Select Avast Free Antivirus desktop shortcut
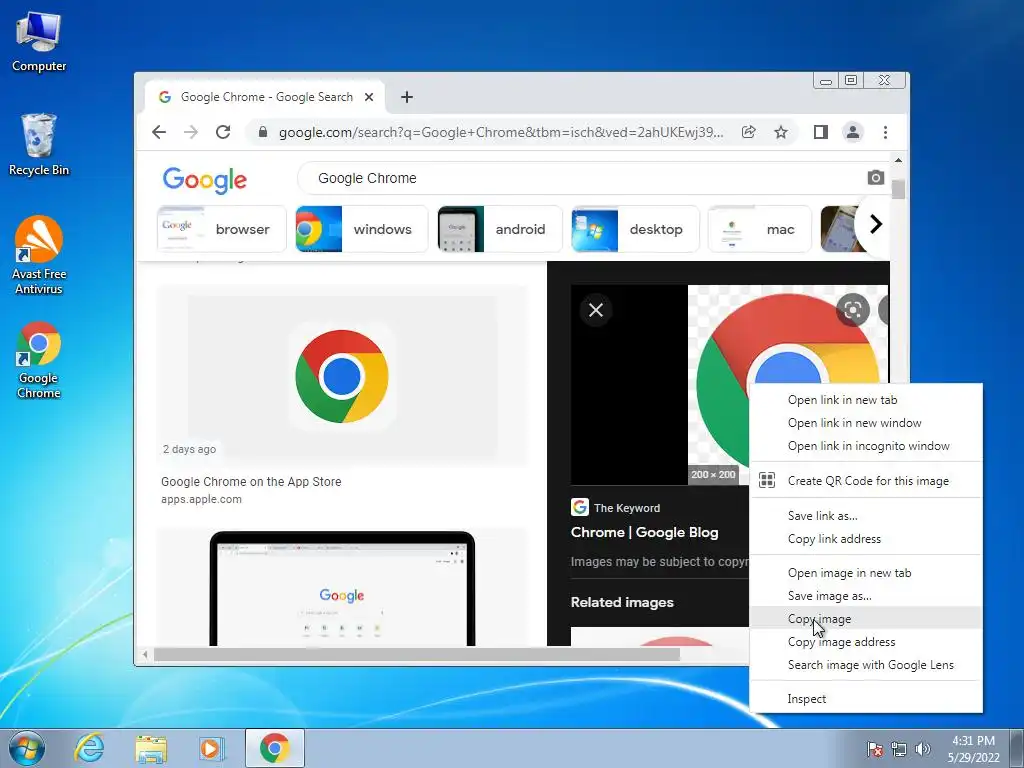This screenshot has width=1024, height=768. 39,255
